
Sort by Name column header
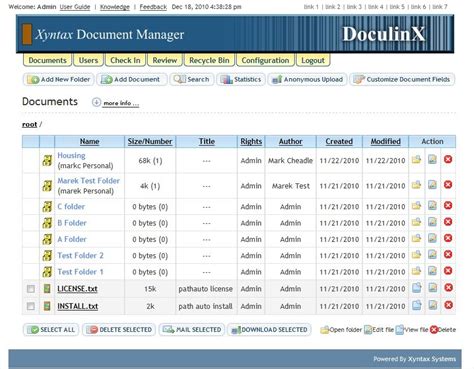[x=89, y=141]
